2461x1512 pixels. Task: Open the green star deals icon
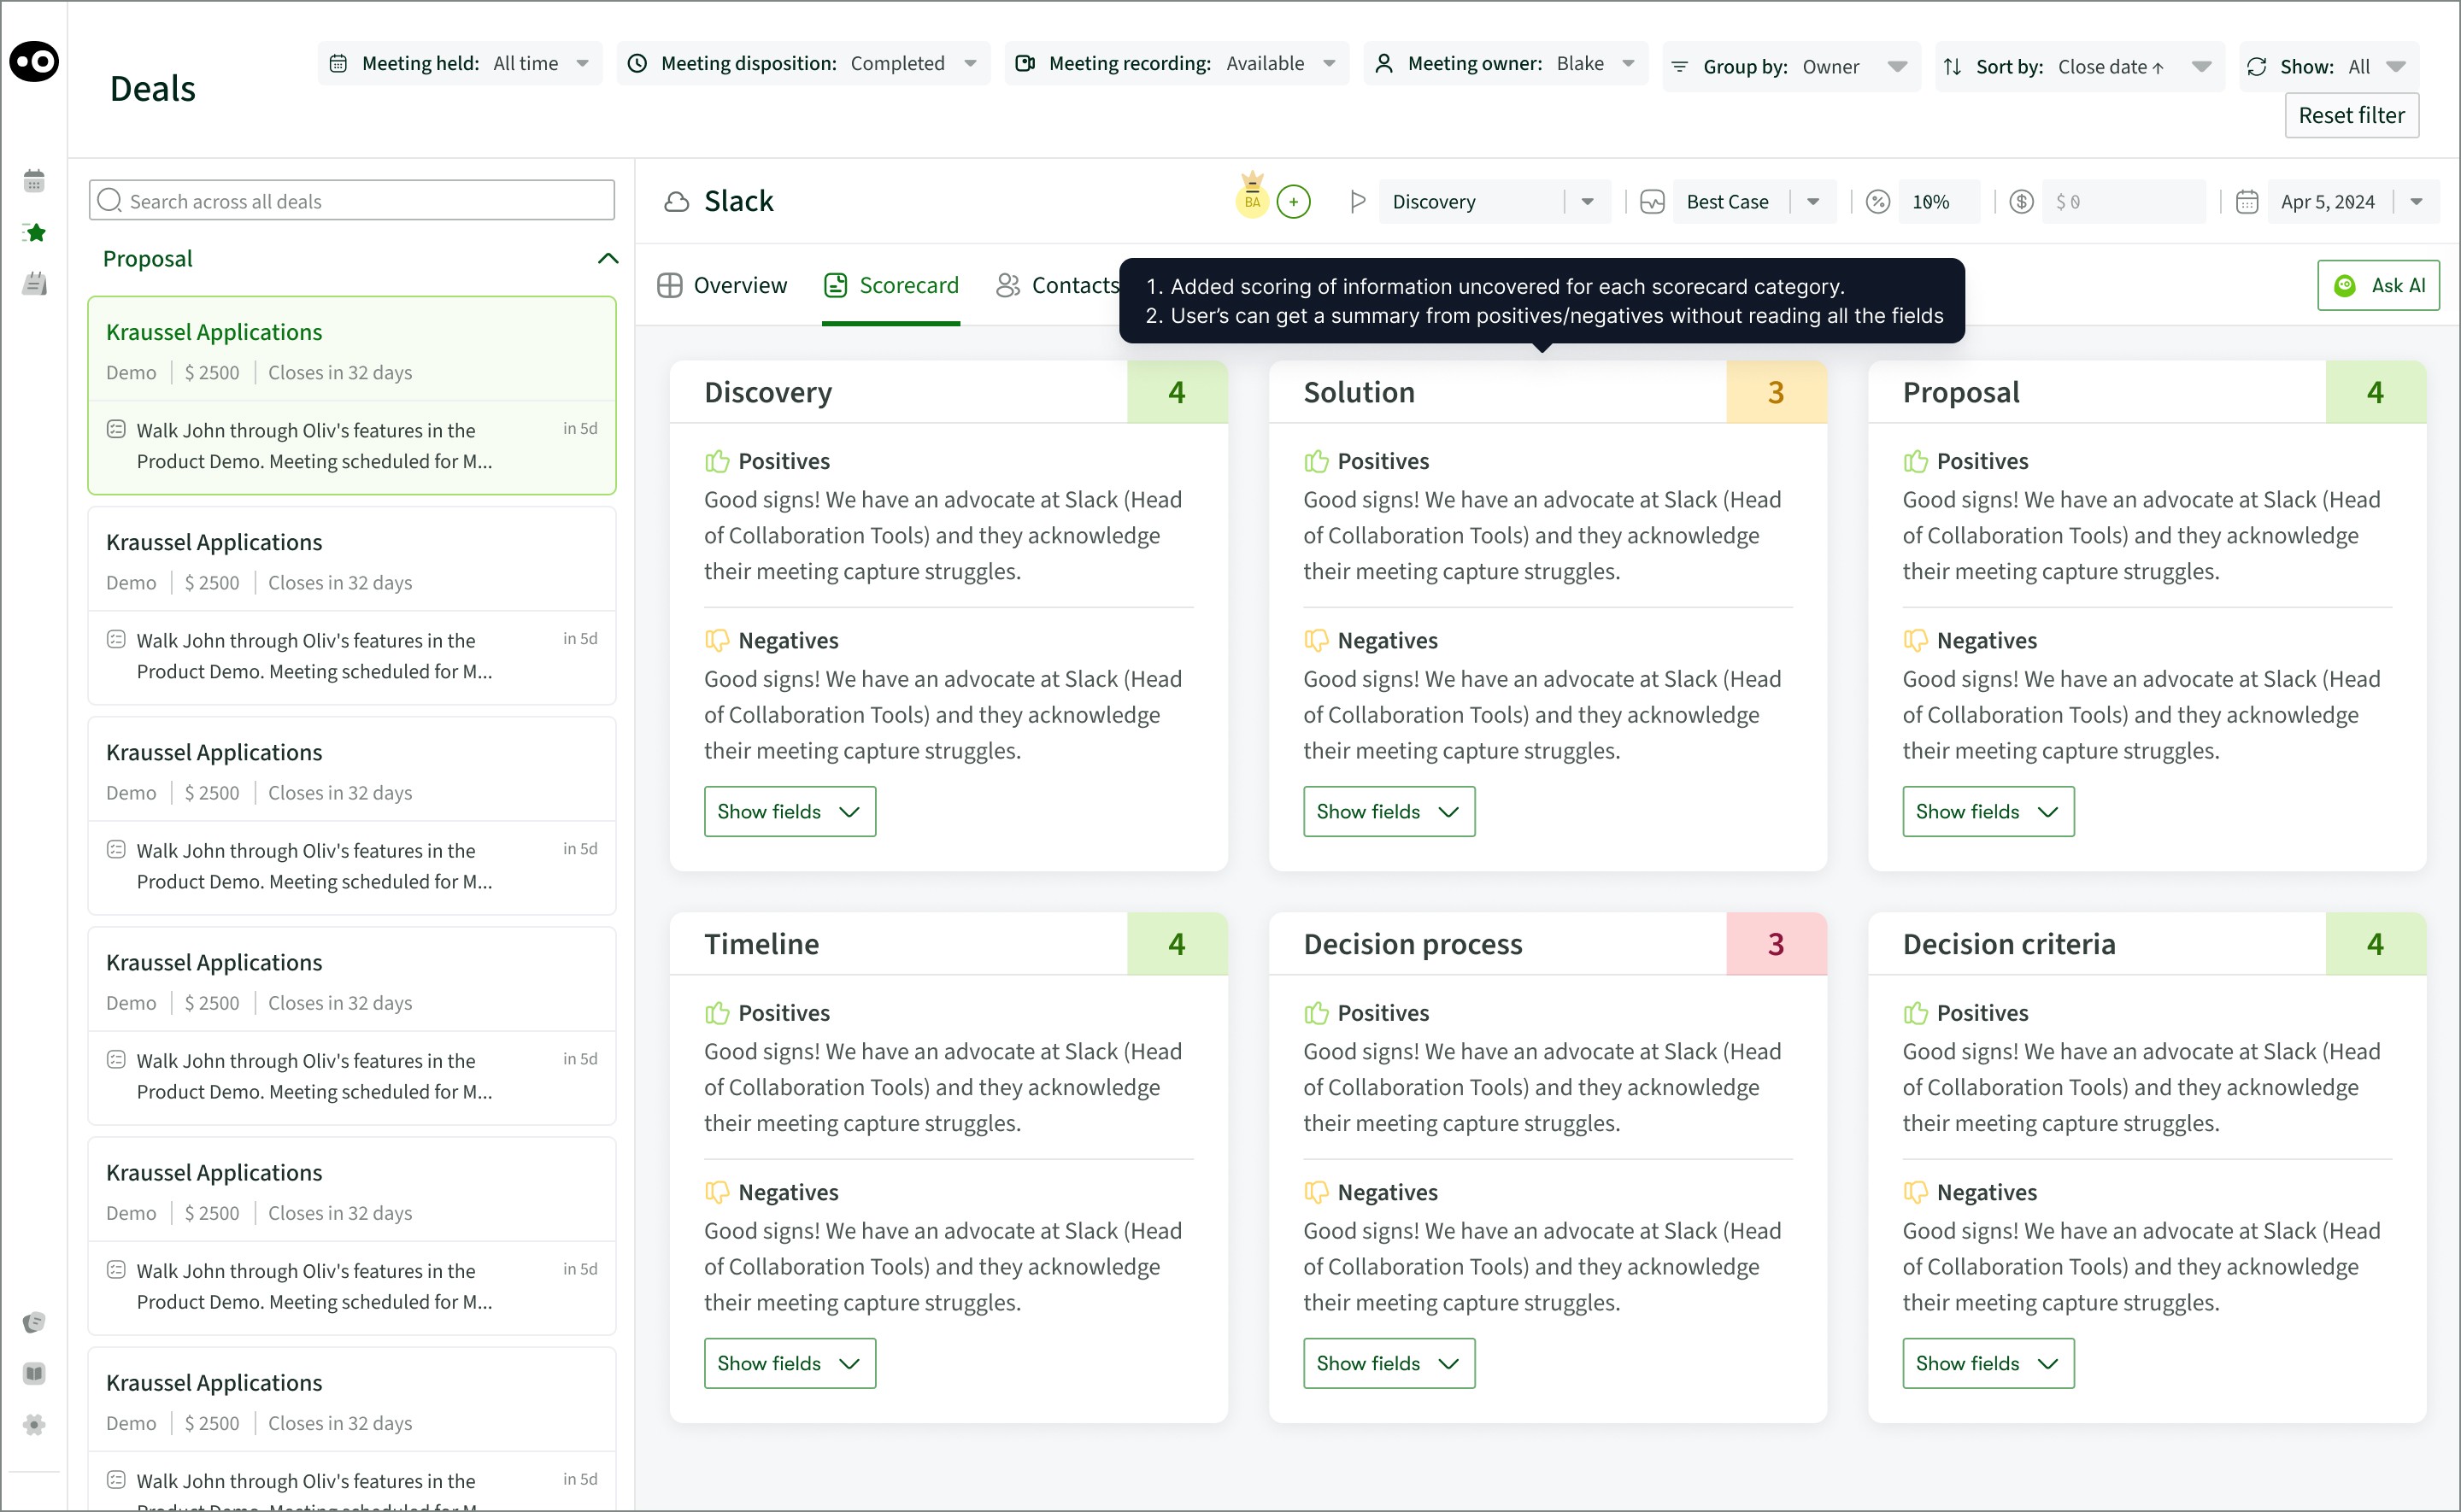tap(34, 233)
